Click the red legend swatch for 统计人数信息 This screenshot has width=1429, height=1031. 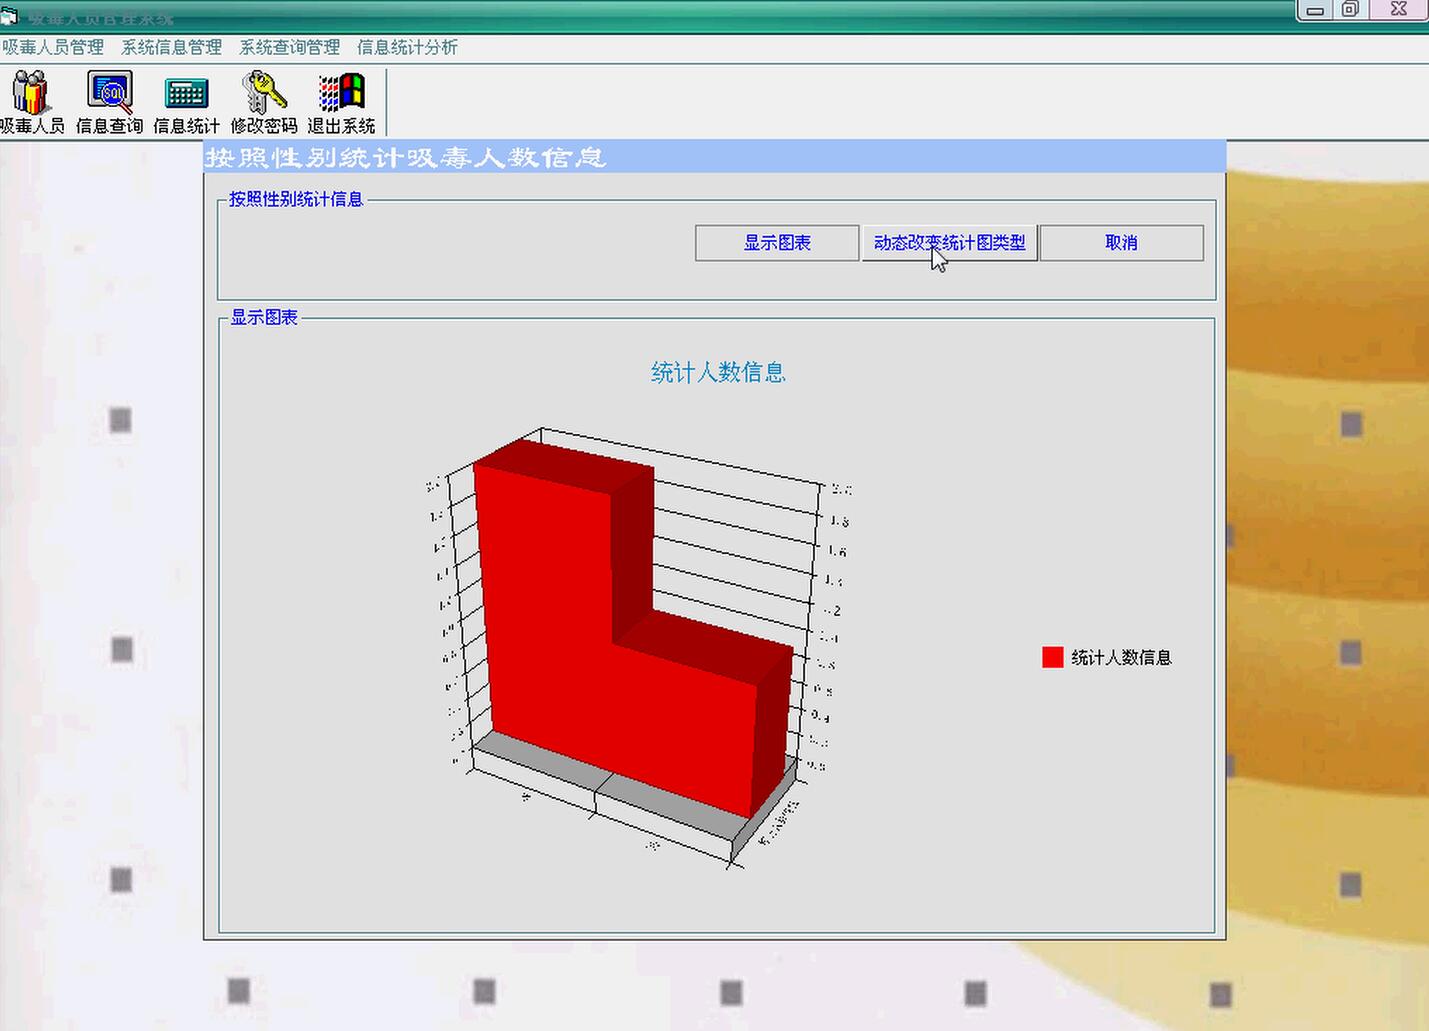(1052, 657)
